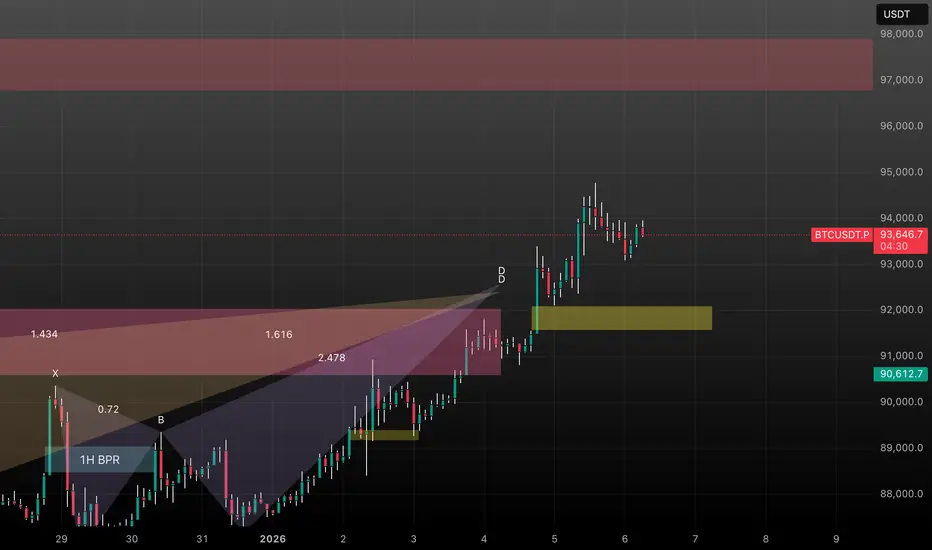932x550 pixels.
Task: Select the wide yellow rectangle below 92,000
Action: [x=622, y=318]
